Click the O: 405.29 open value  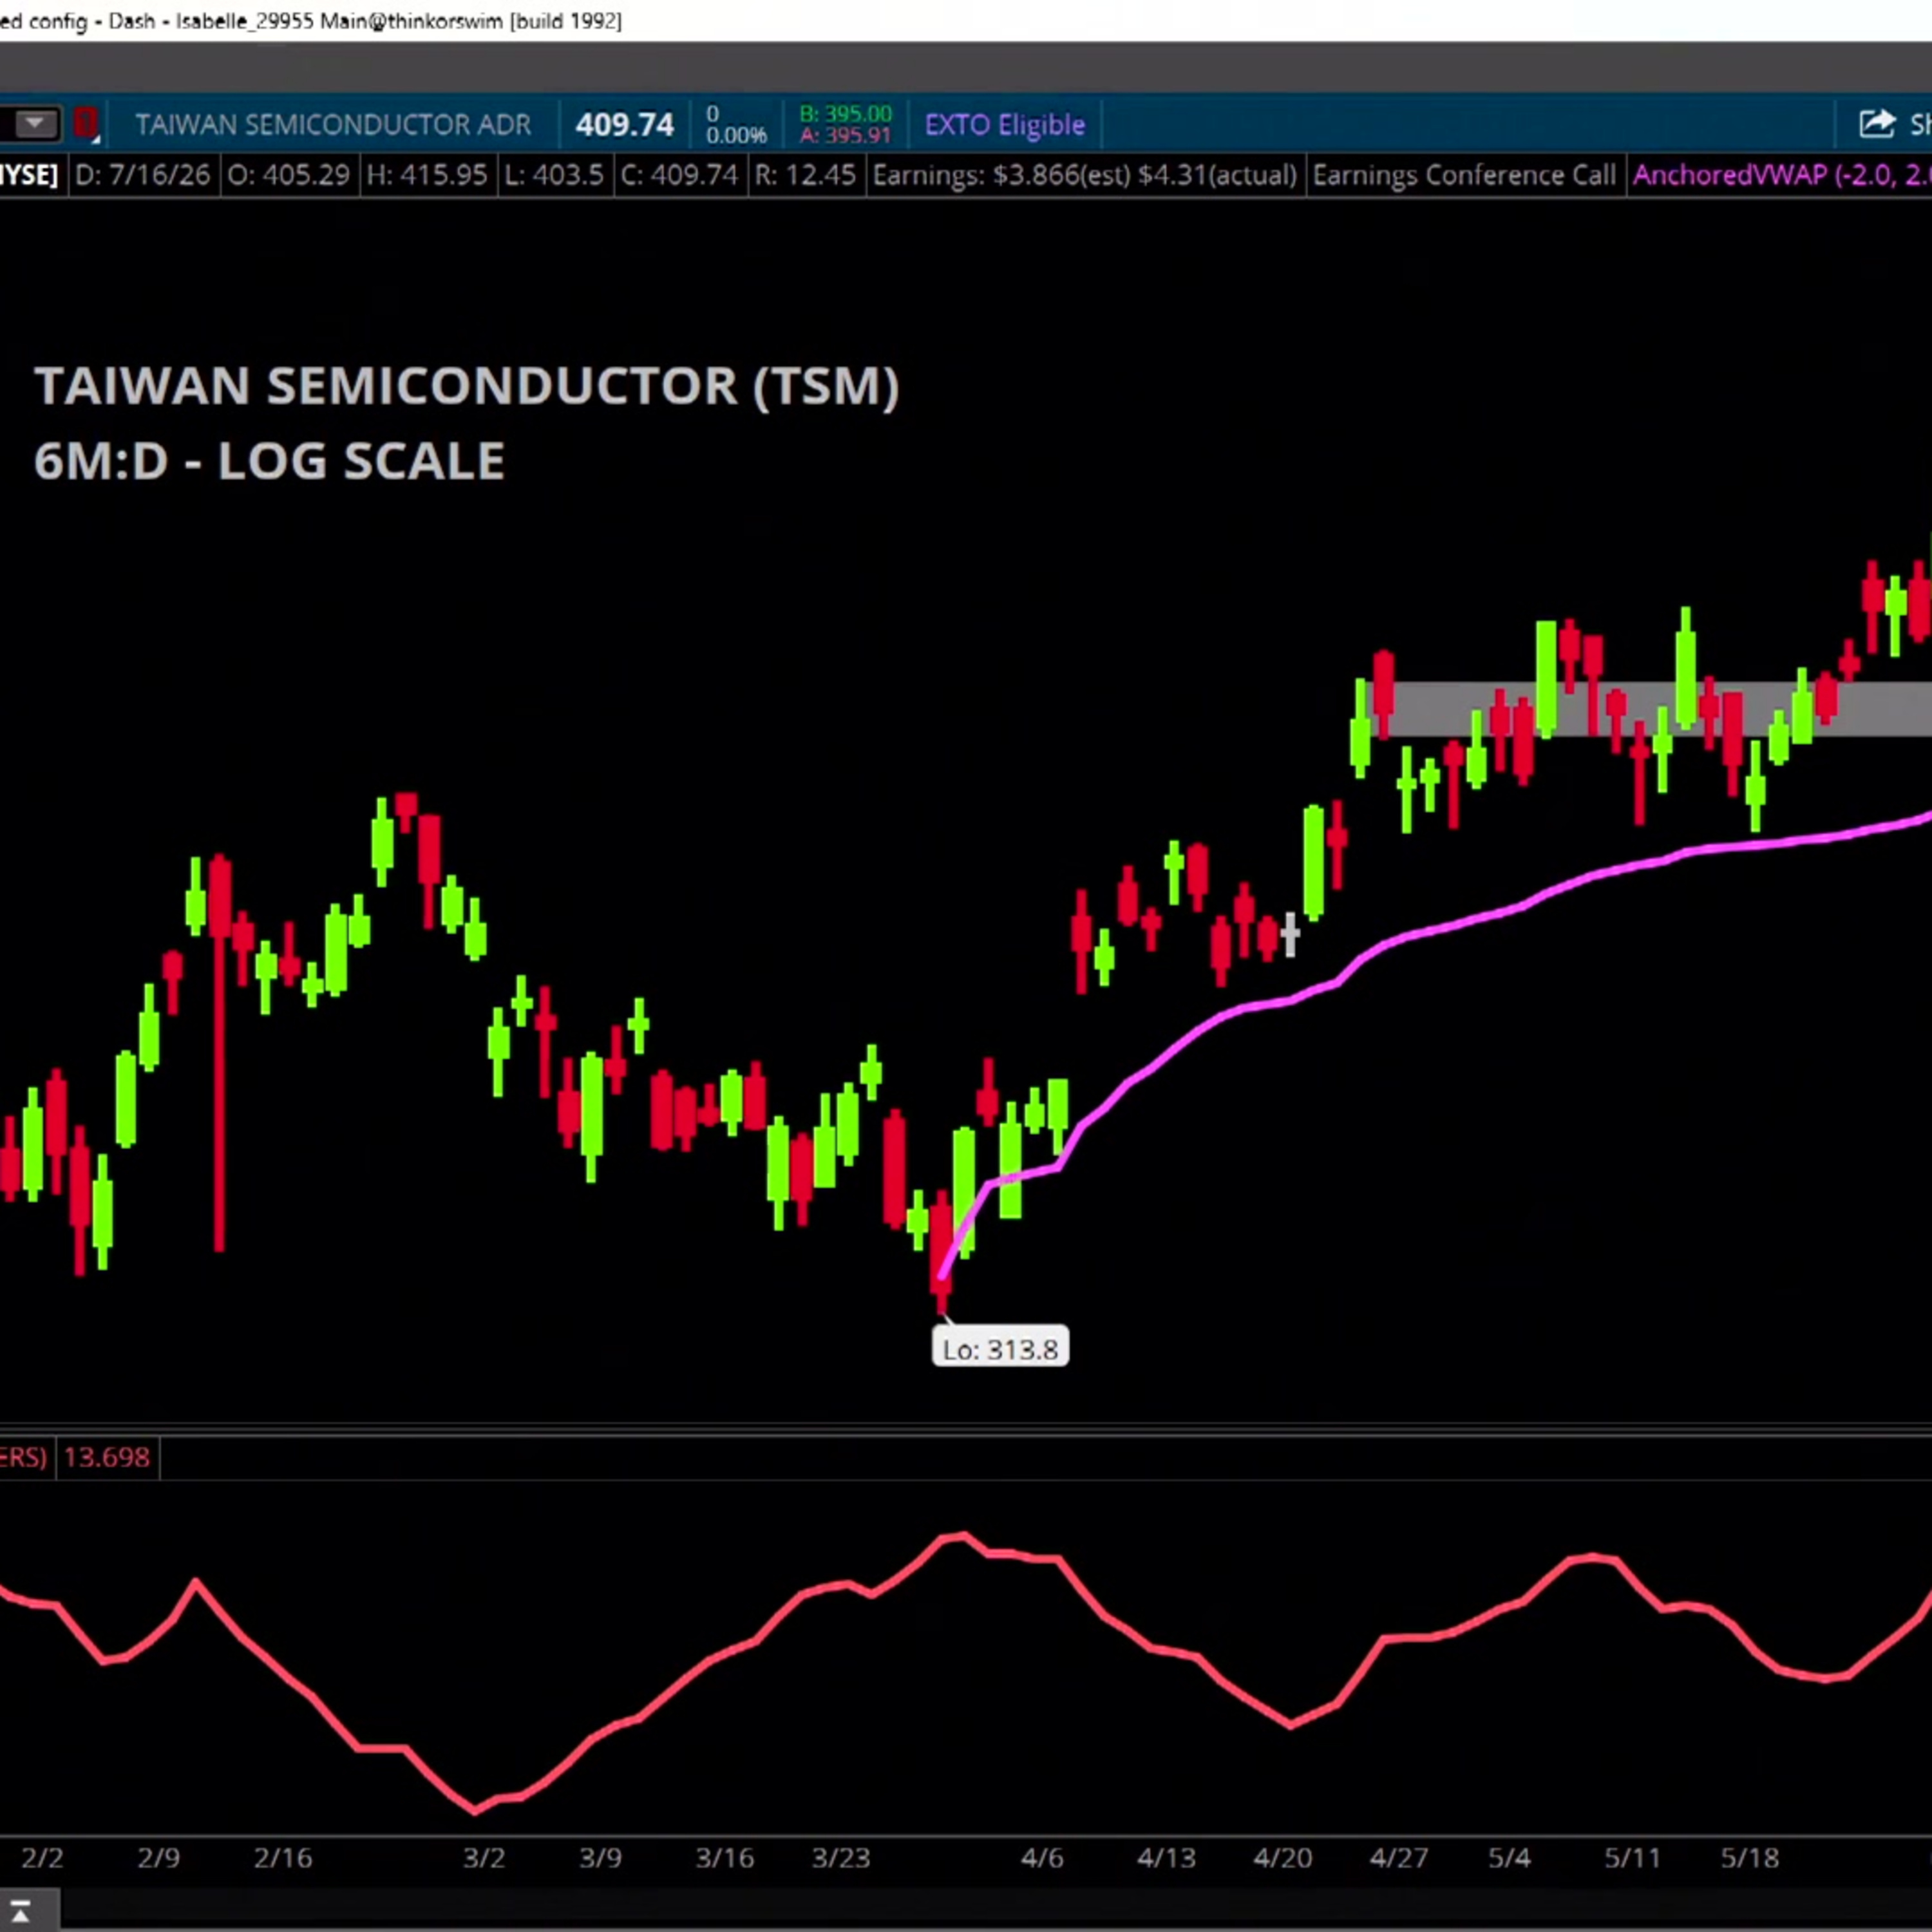pyautogui.click(x=289, y=175)
